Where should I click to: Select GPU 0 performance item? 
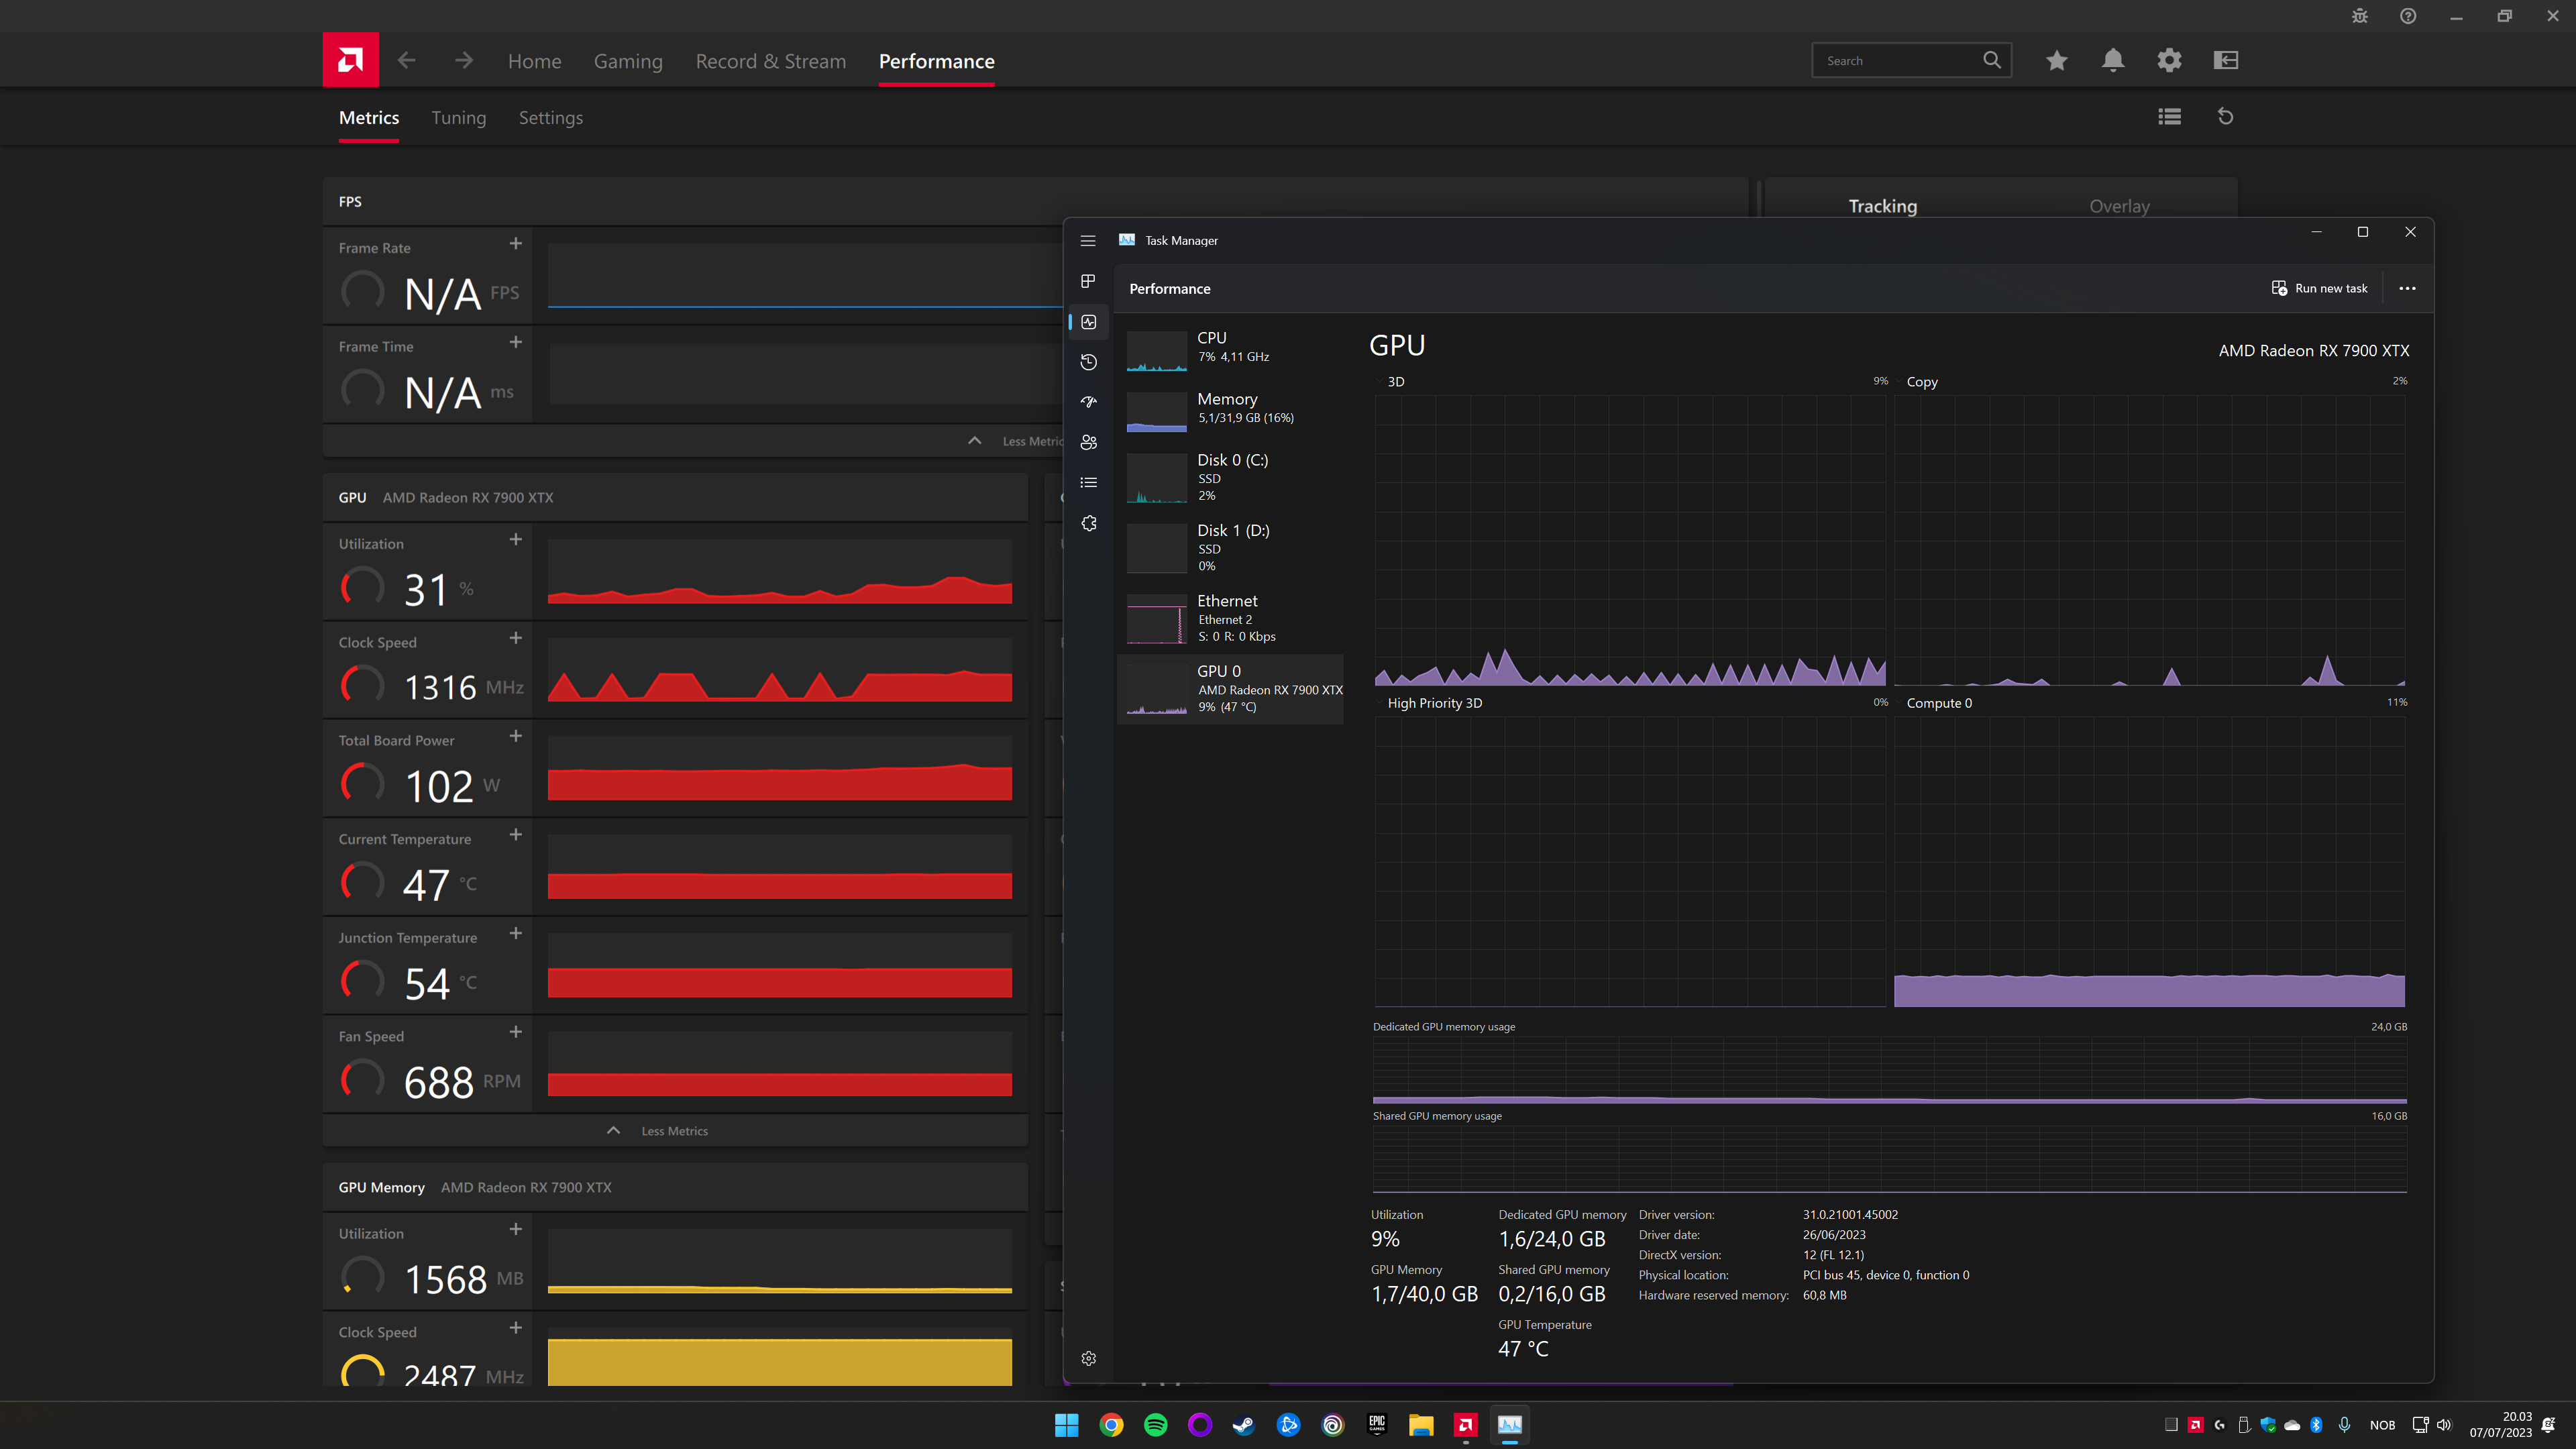pos(1231,689)
